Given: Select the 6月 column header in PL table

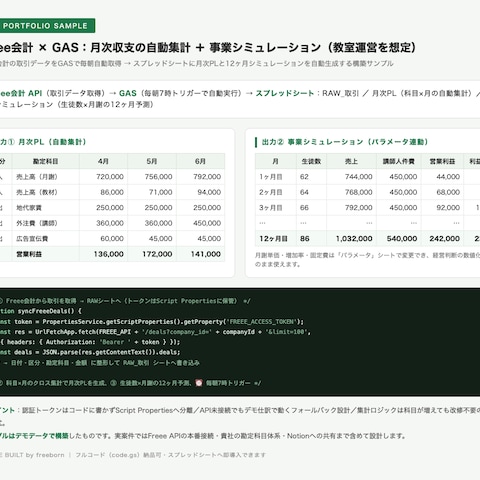Looking at the screenshot, I should tap(200, 161).
